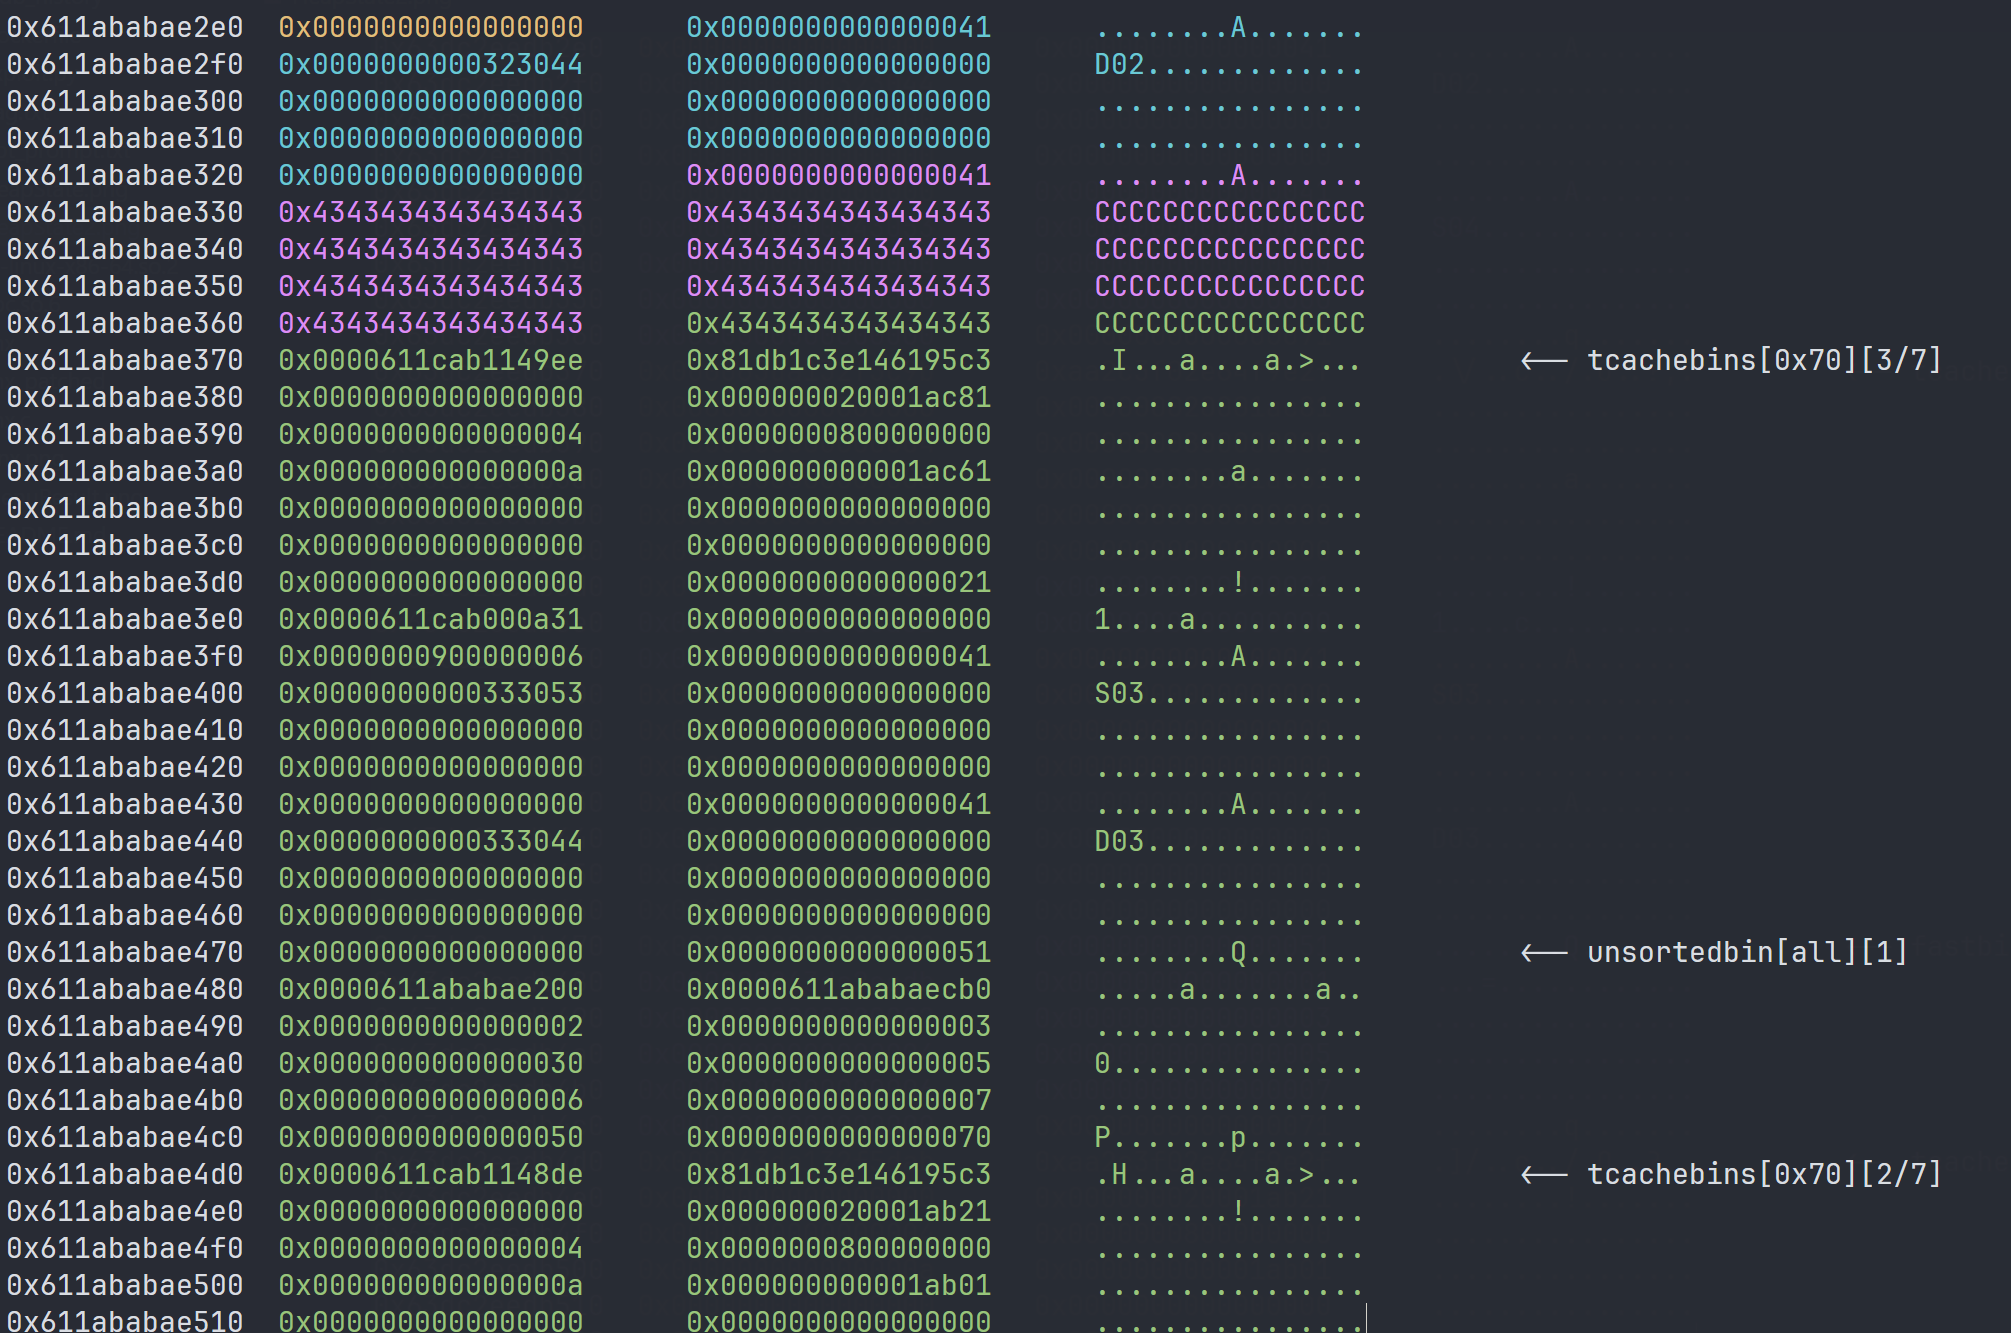Click address label 0x611ababae510 at bottom

click(x=125, y=1320)
